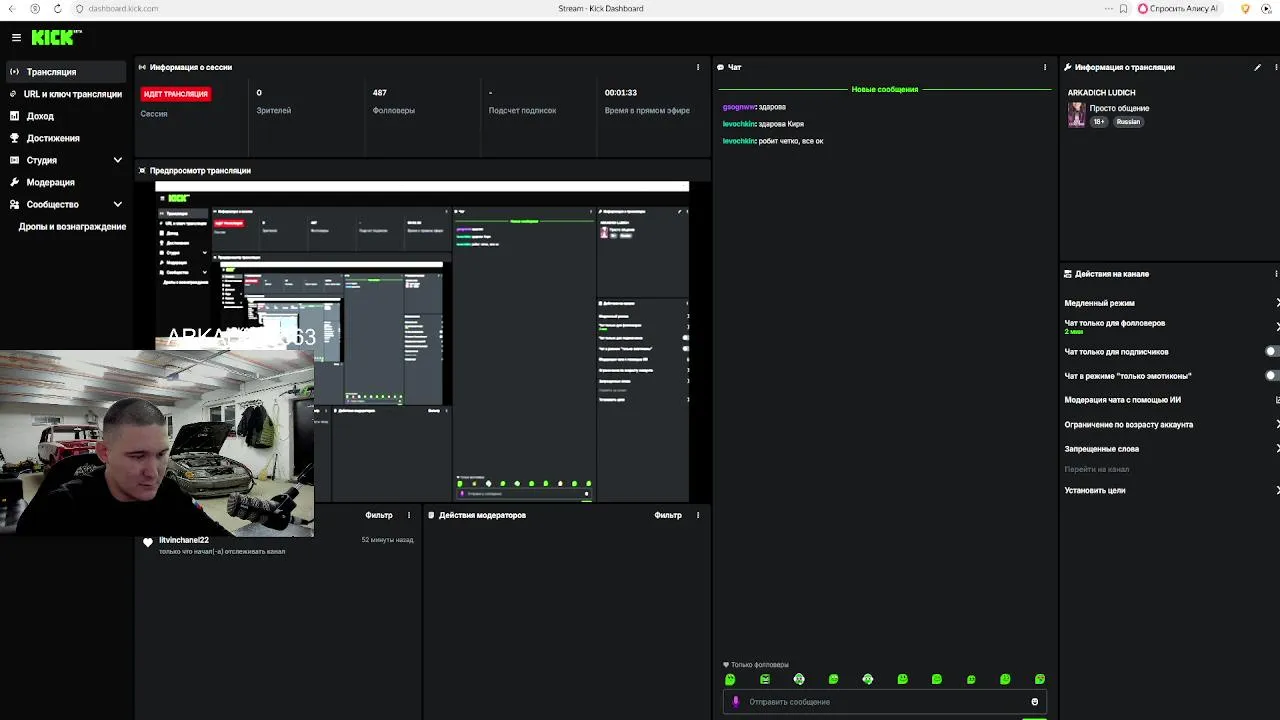Go back with the browser back arrow
Viewport: 1280px width, 720px height.
tap(12, 8)
